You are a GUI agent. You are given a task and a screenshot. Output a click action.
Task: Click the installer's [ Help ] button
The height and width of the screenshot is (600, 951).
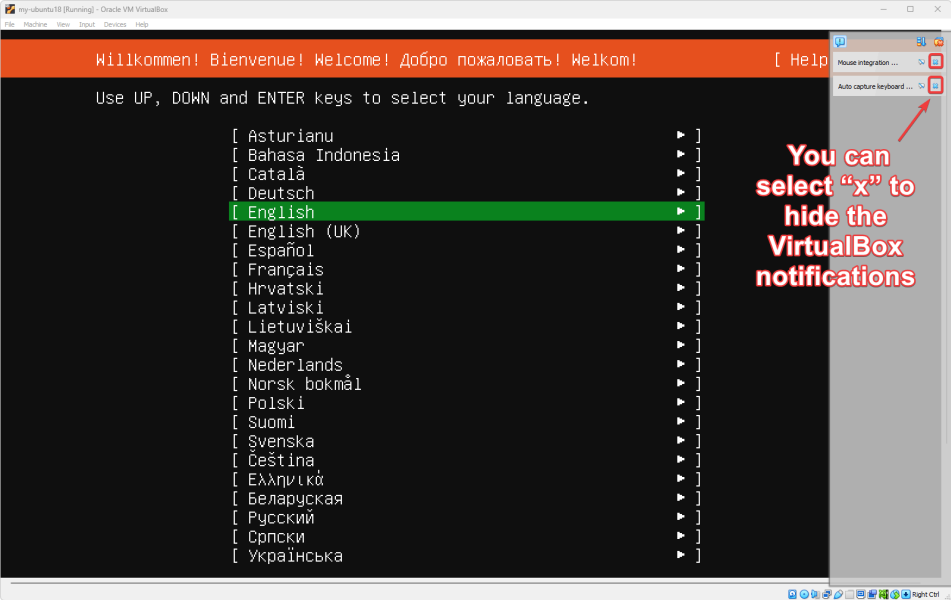802,59
